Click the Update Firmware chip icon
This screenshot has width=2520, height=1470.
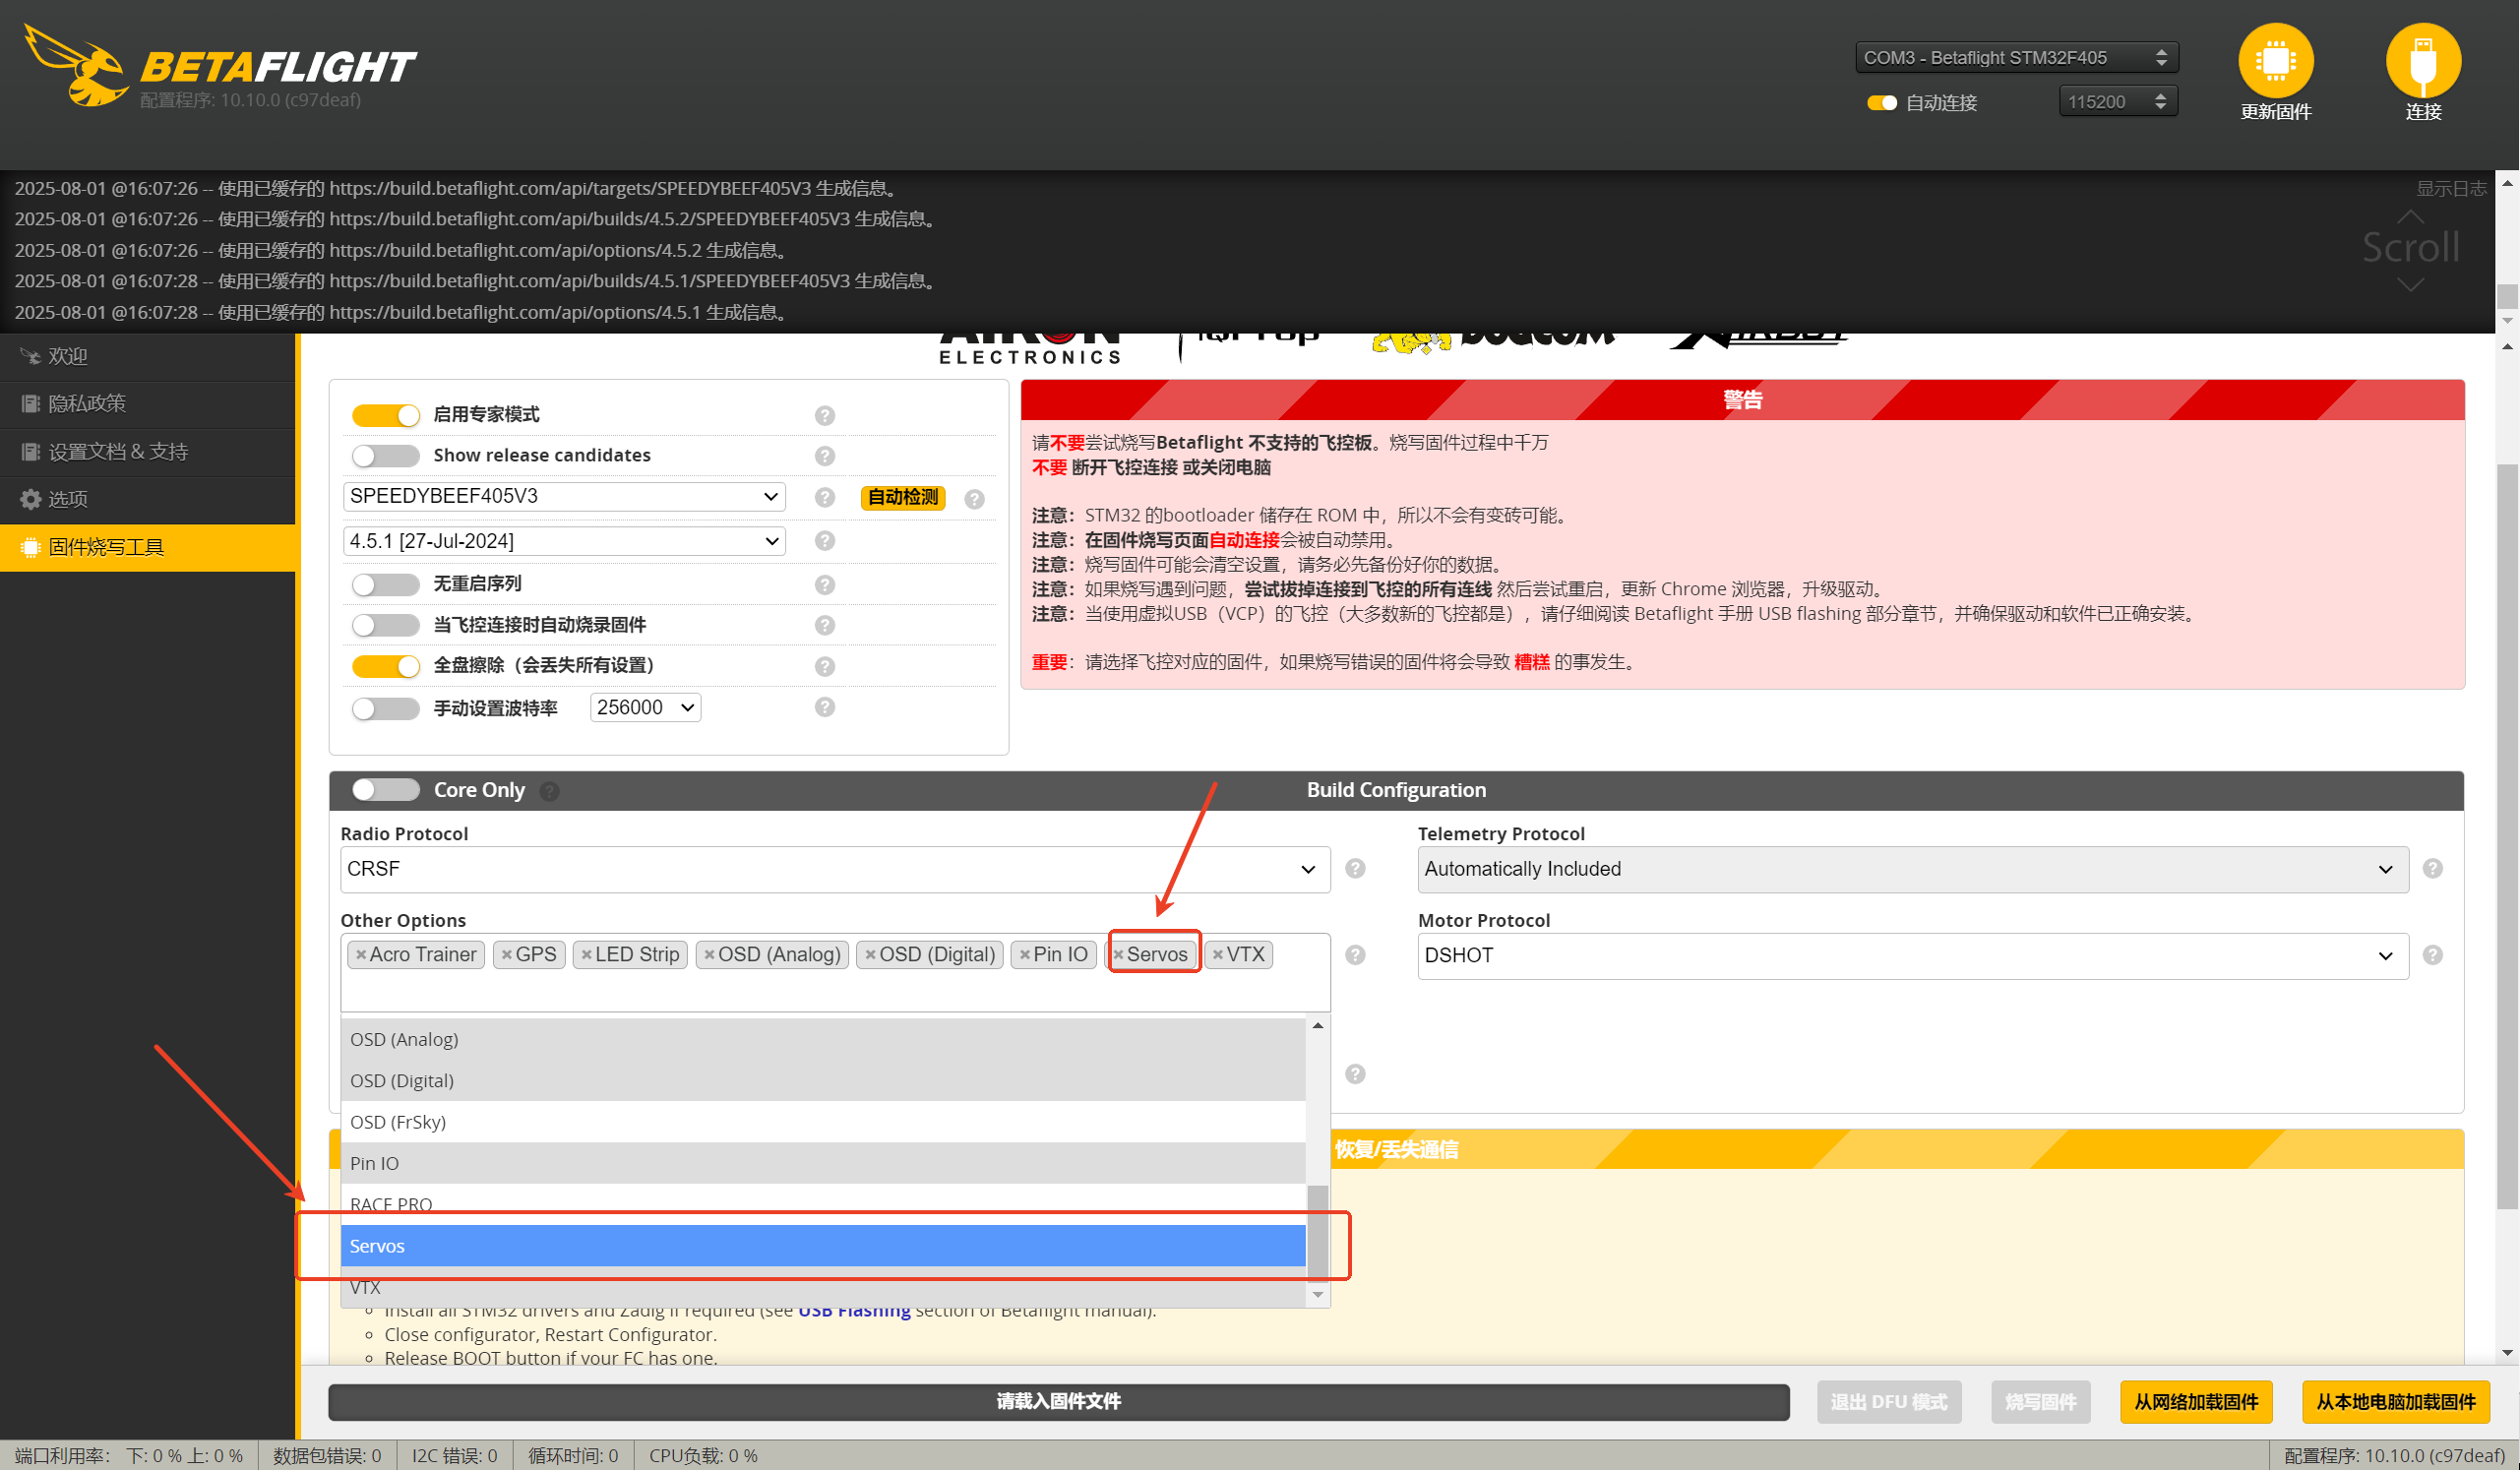pos(2275,60)
